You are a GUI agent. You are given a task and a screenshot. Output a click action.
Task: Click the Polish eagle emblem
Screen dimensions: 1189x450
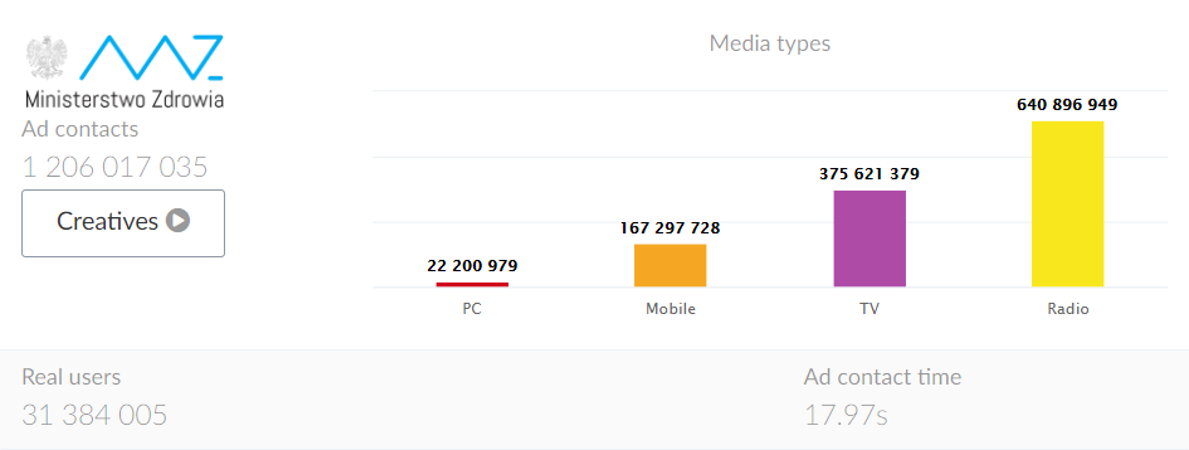coord(47,57)
